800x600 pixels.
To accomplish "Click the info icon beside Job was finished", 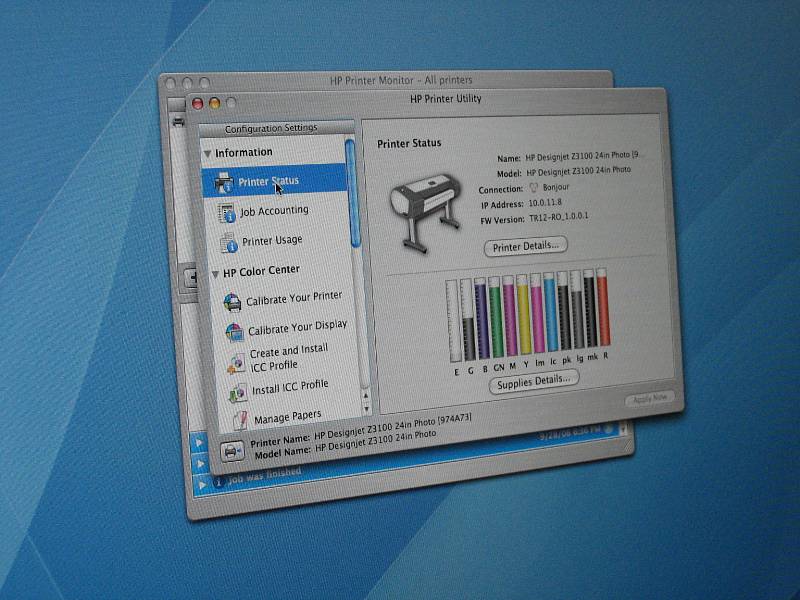I will click(218, 482).
